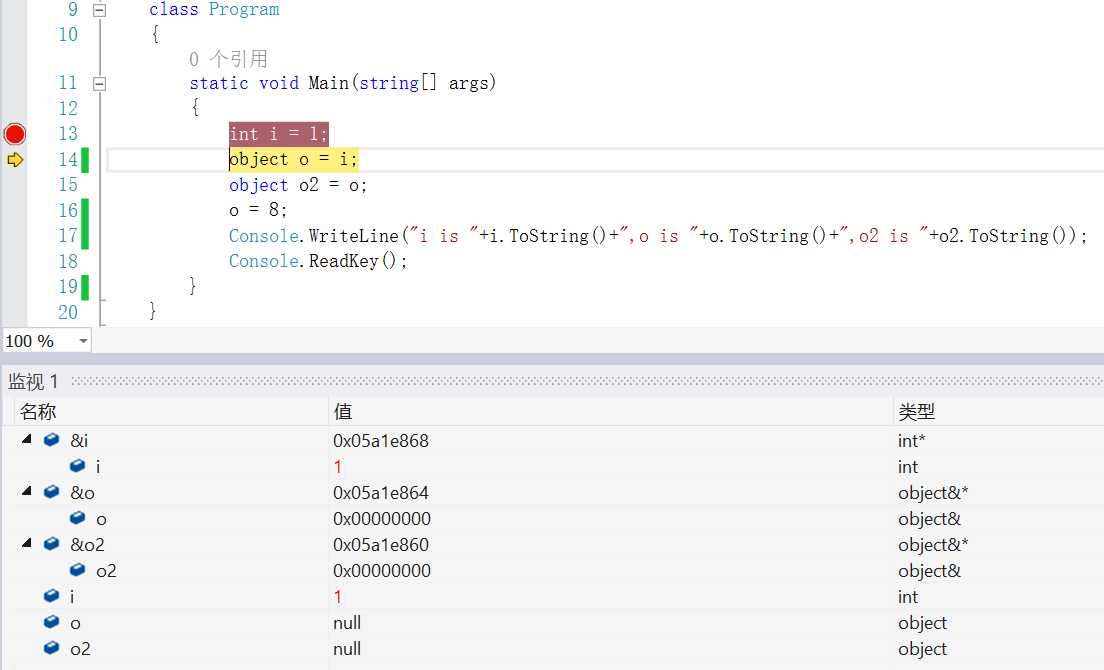
Task: Click the object&* type of &o row
Action: pos(934,493)
